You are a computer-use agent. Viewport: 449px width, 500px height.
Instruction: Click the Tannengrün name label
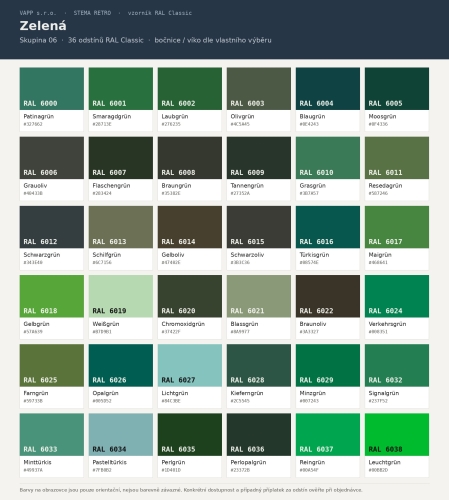[x=247, y=185]
